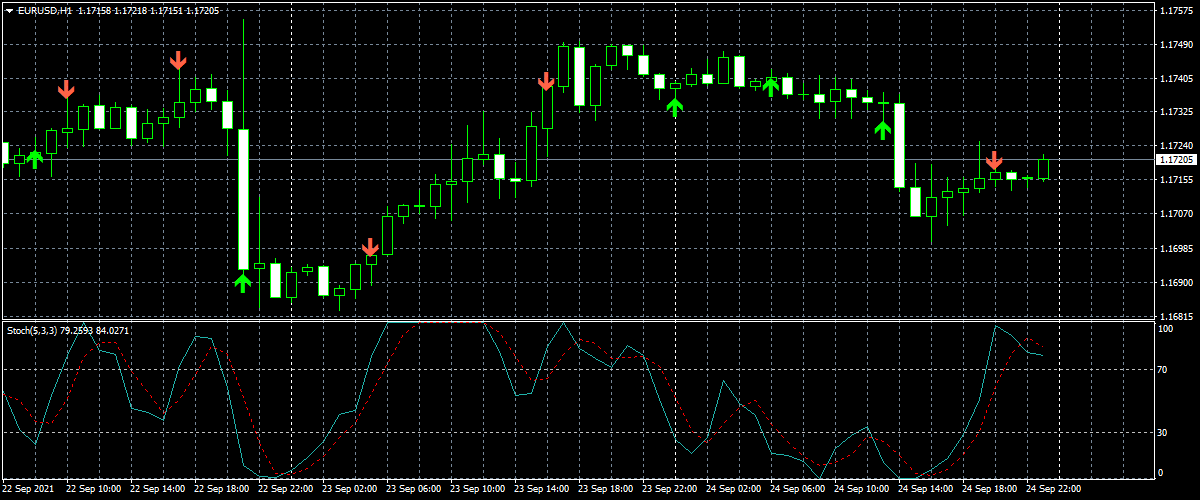Click the stochastic level 70 label
Viewport: 1200px width, 500px height.
click(1163, 370)
